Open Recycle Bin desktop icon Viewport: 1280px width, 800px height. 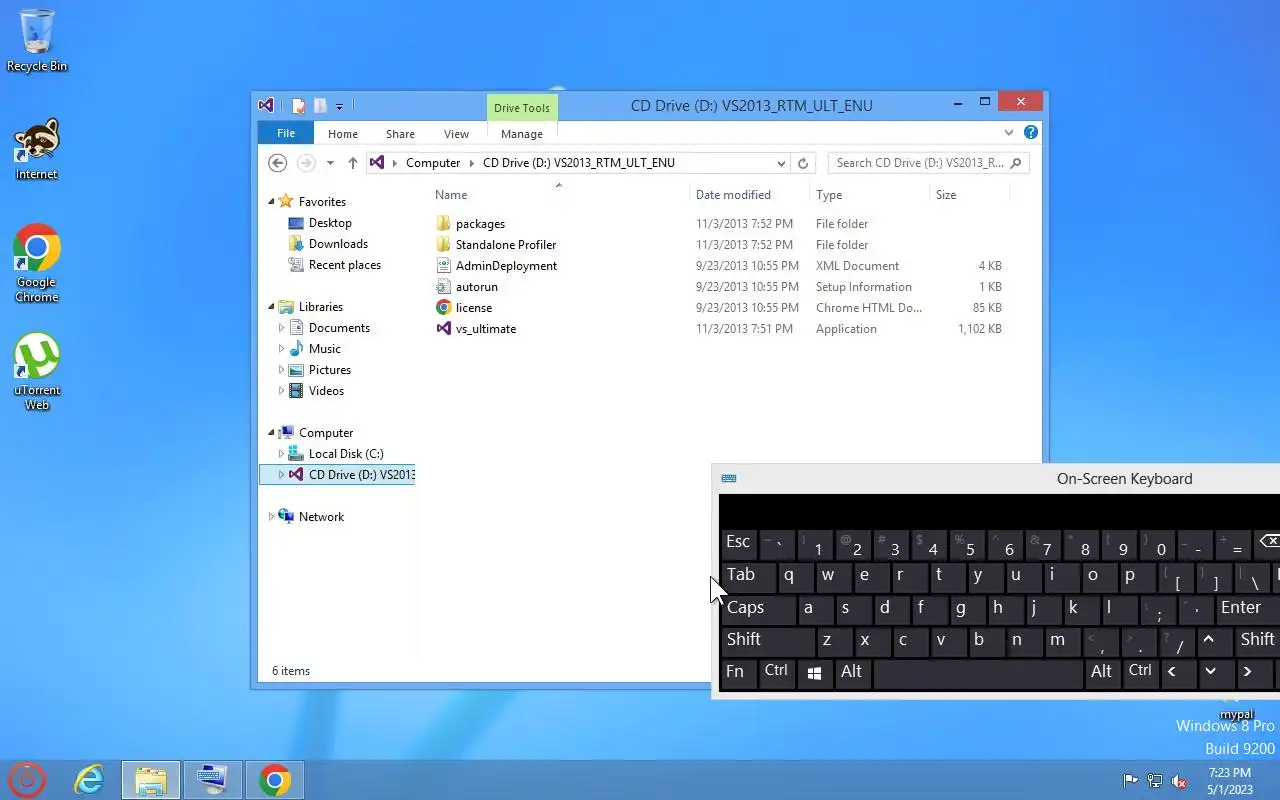pyautogui.click(x=37, y=41)
